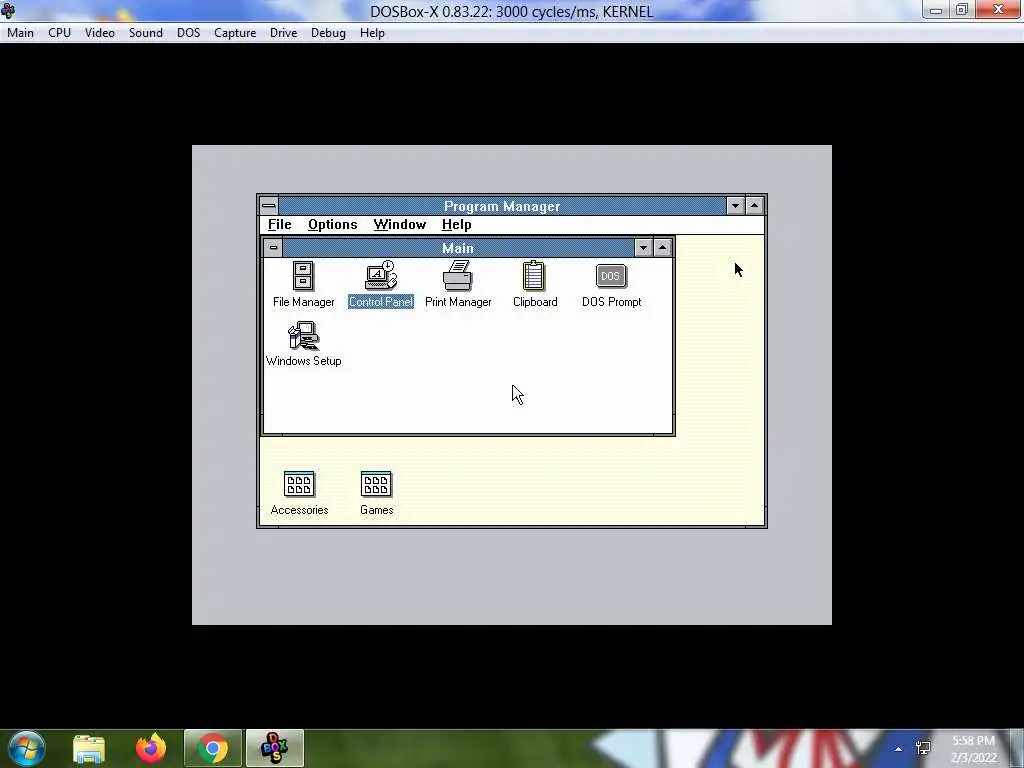Open Windows Explorer from taskbar
The height and width of the screenshot is (768, 1024).
[89, 748]
